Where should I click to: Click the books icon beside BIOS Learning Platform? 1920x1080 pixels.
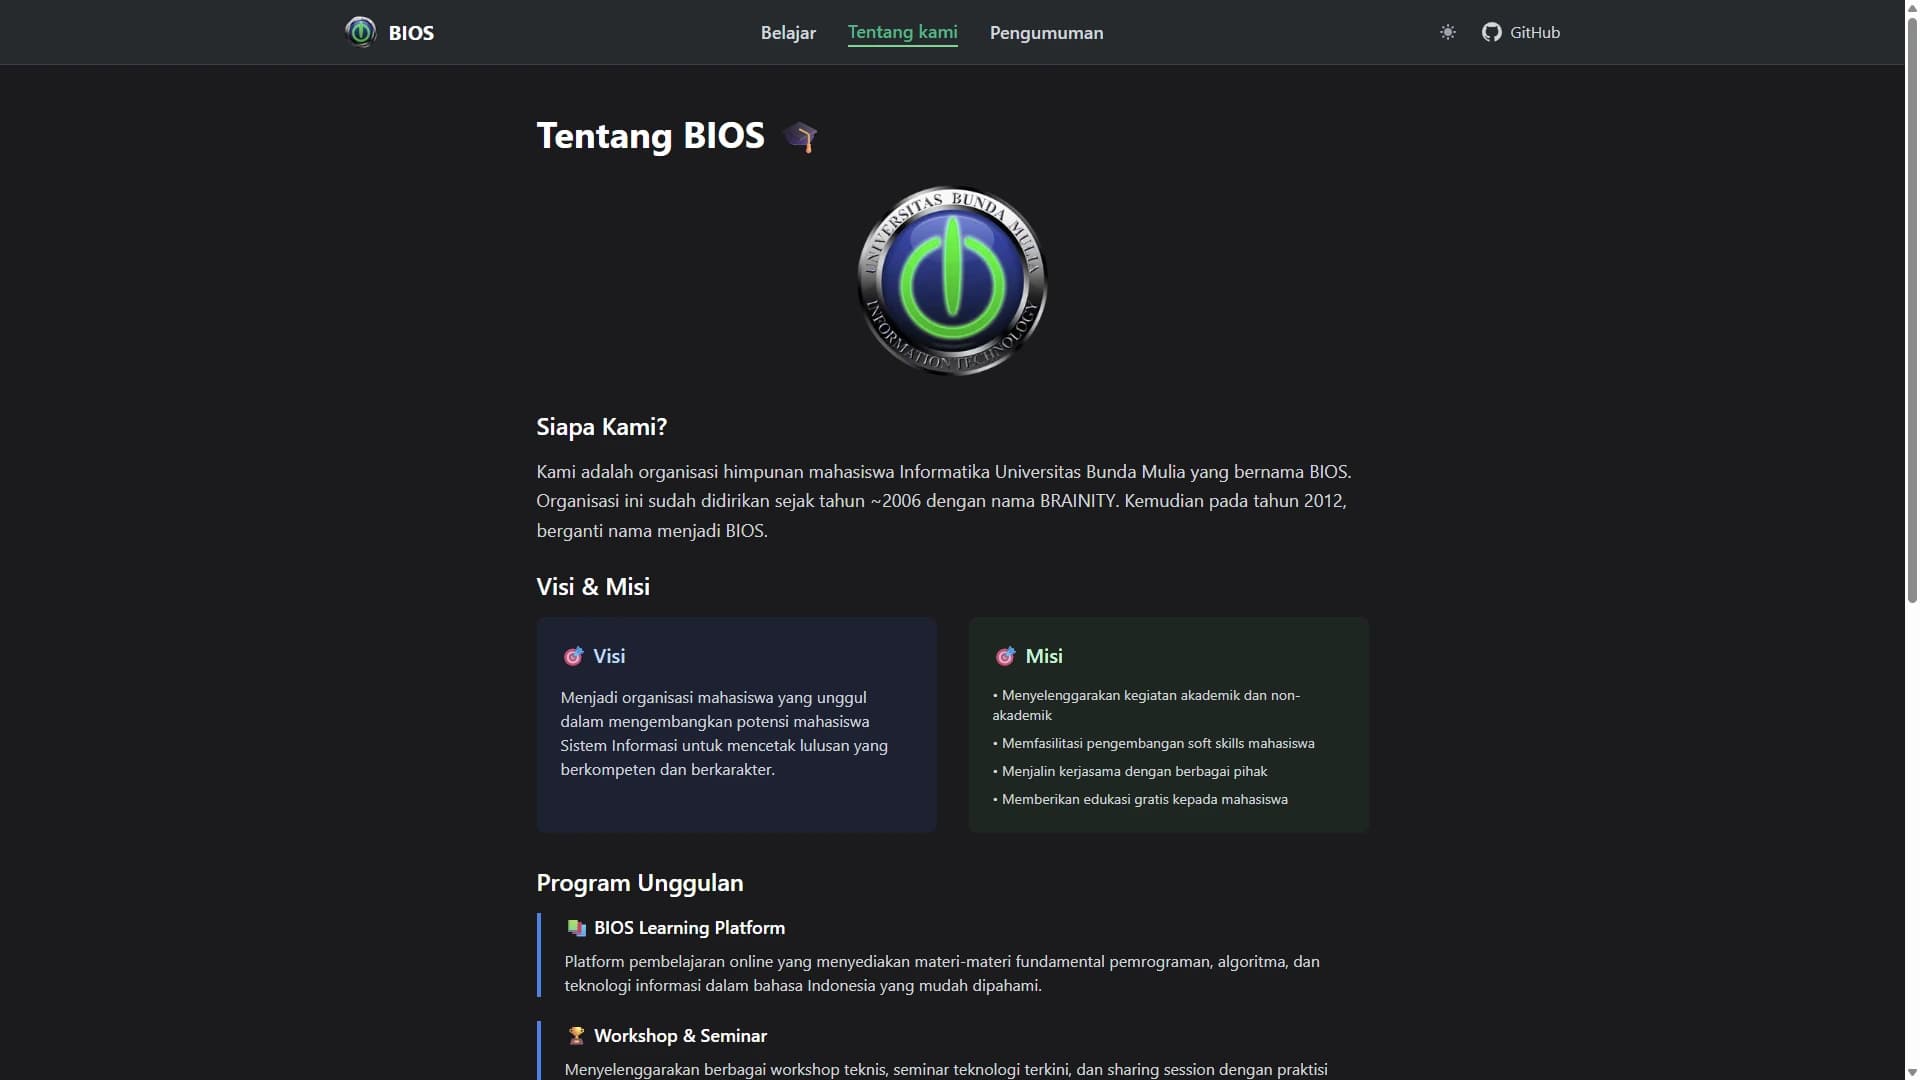coord(576,928)
